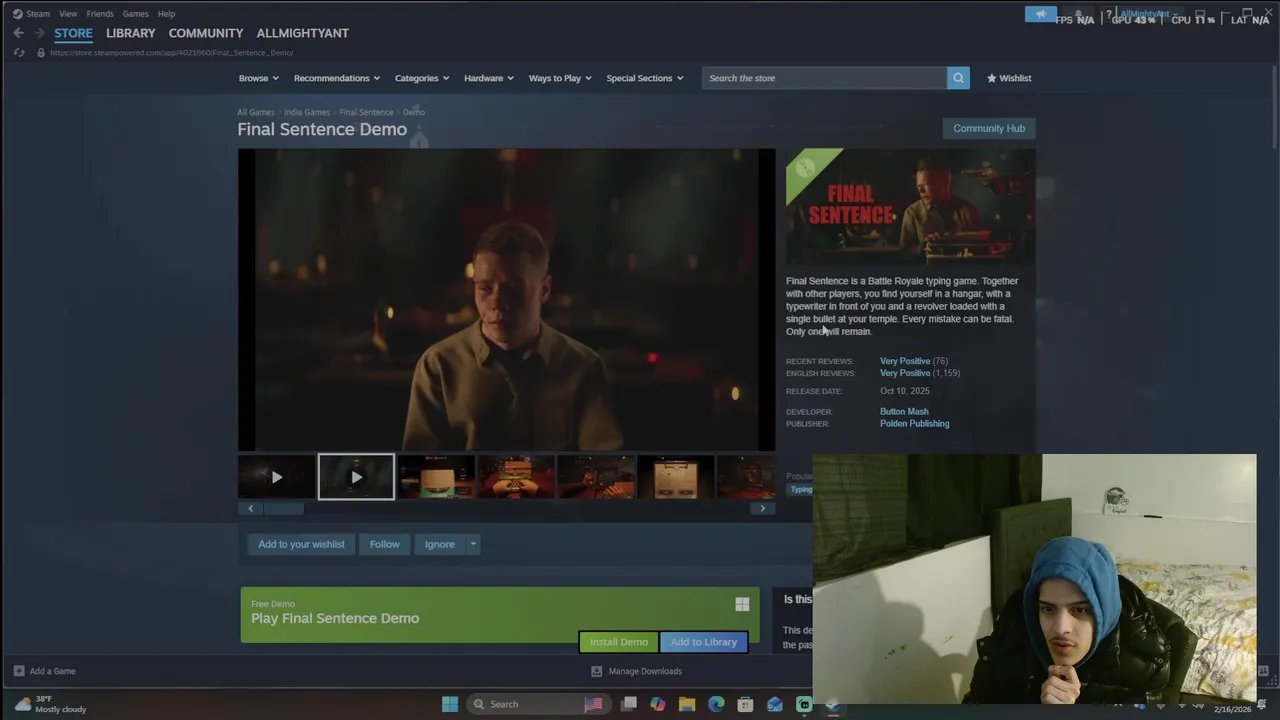This screenshot has width=1280, height=720.
Task: Click the Add a Game plus icon
Action: tap(19, 671)
